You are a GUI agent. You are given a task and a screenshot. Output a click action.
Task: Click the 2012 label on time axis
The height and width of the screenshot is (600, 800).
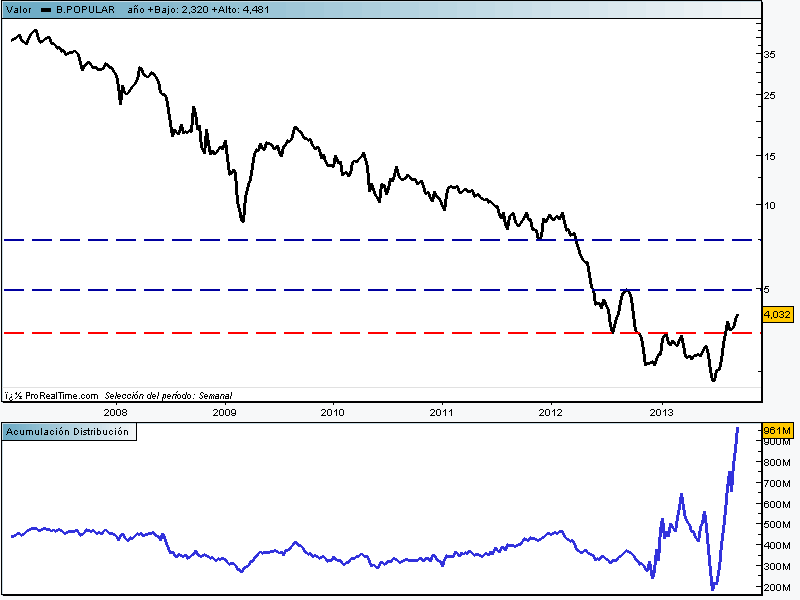click(551, 411)
